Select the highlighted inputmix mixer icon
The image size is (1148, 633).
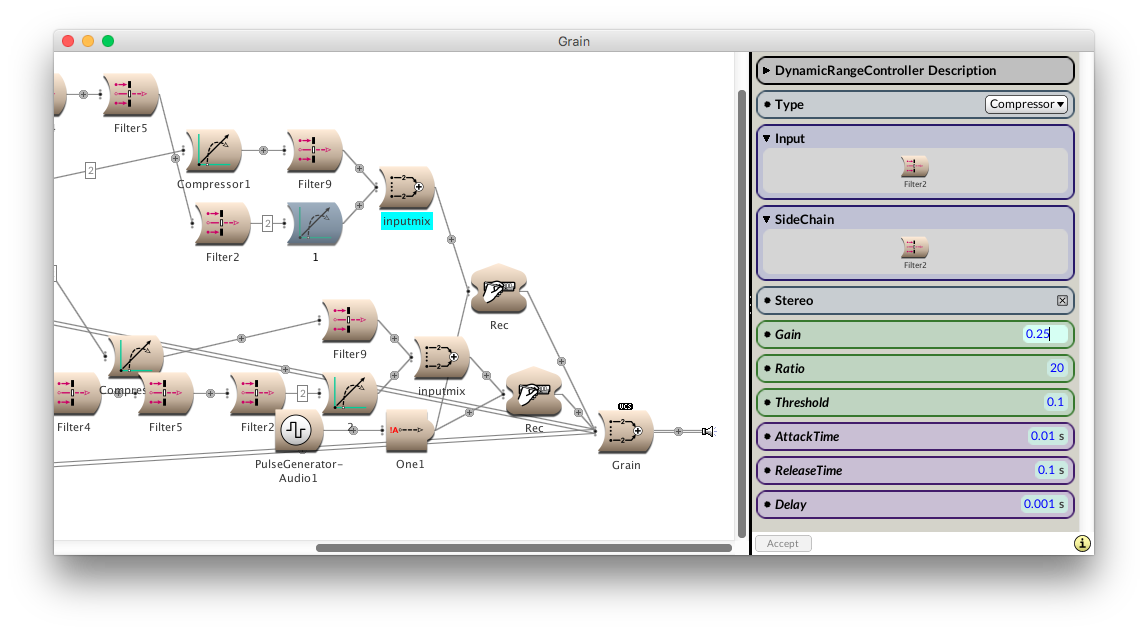(x=406, y=188)
